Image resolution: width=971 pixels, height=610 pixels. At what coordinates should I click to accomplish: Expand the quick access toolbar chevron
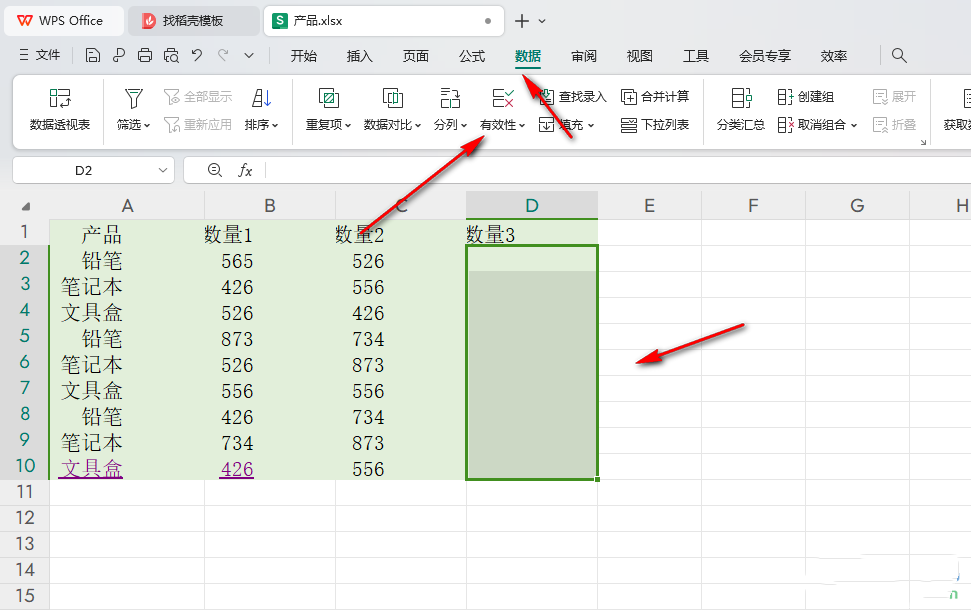pos(249,56)
